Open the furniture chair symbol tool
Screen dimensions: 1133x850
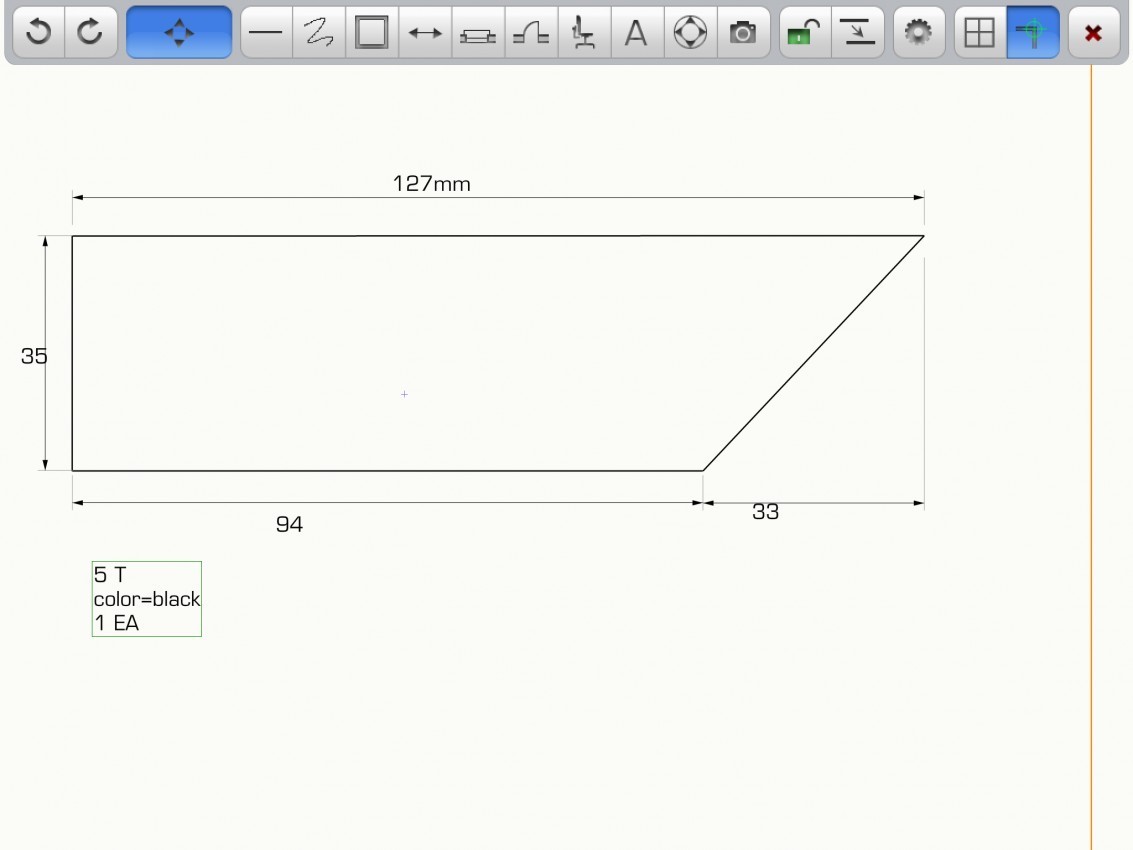(584, 33)
